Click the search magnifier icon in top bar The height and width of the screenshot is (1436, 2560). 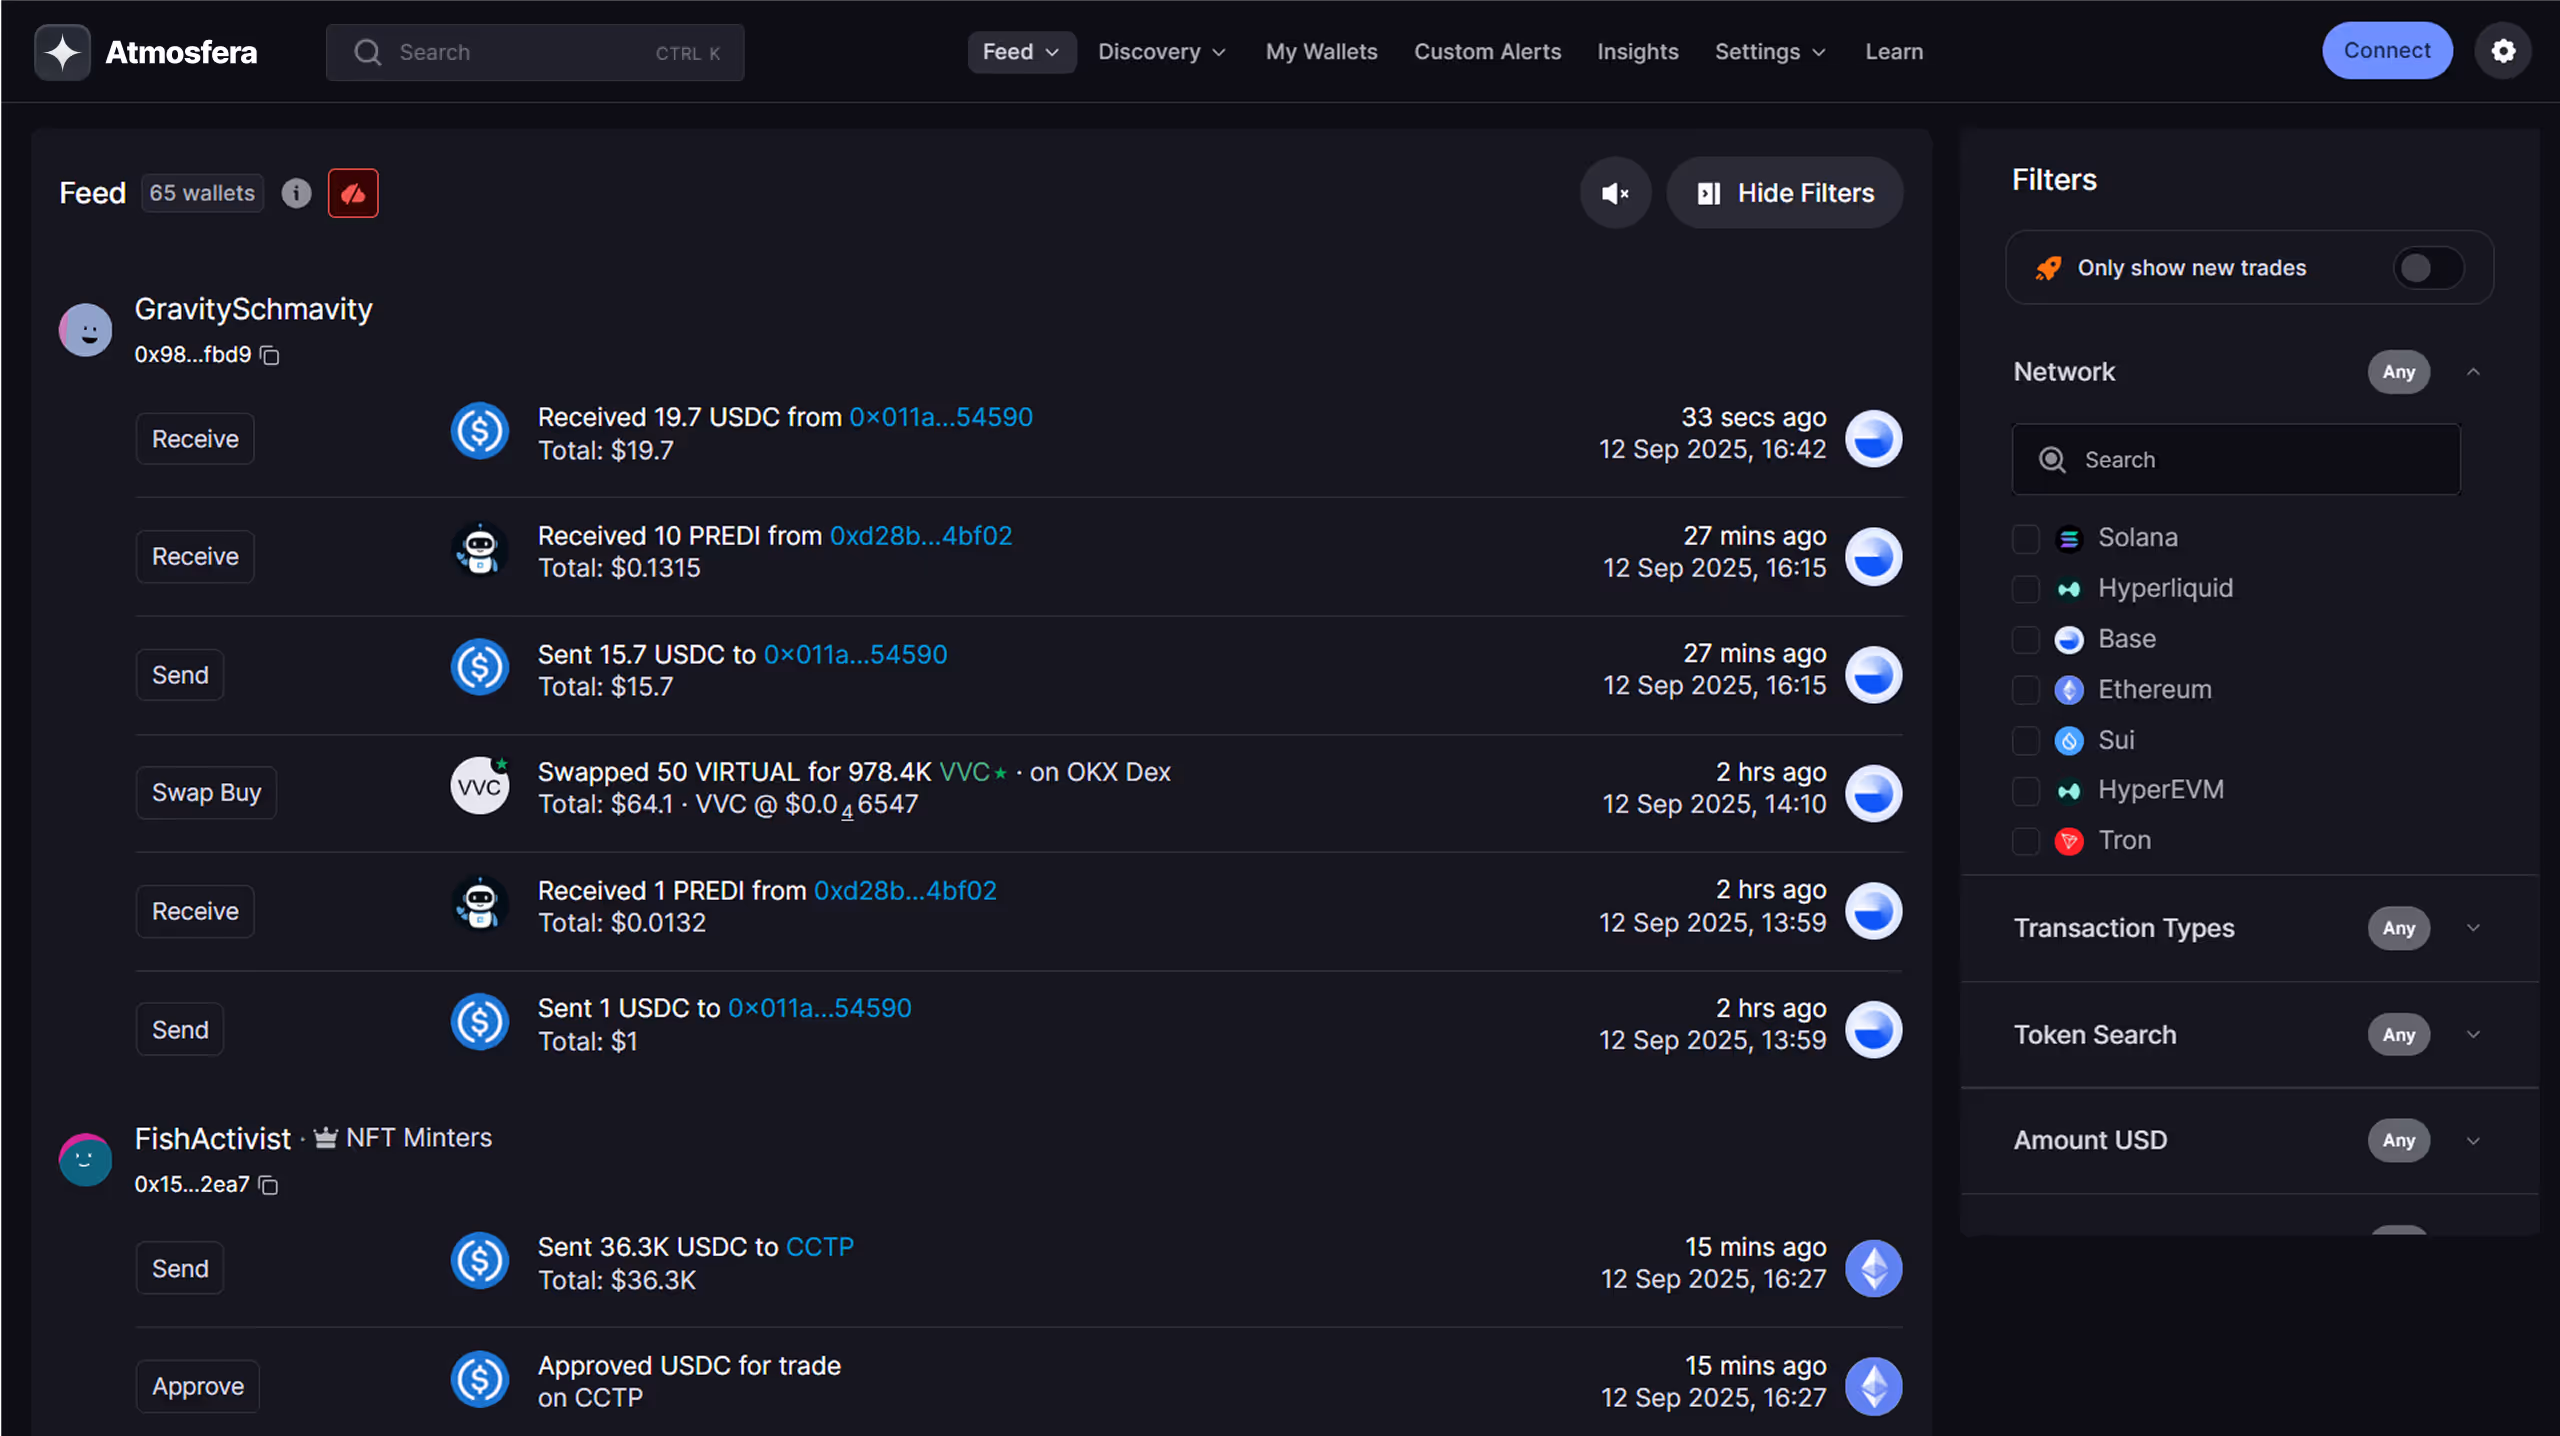pos(368,52)
